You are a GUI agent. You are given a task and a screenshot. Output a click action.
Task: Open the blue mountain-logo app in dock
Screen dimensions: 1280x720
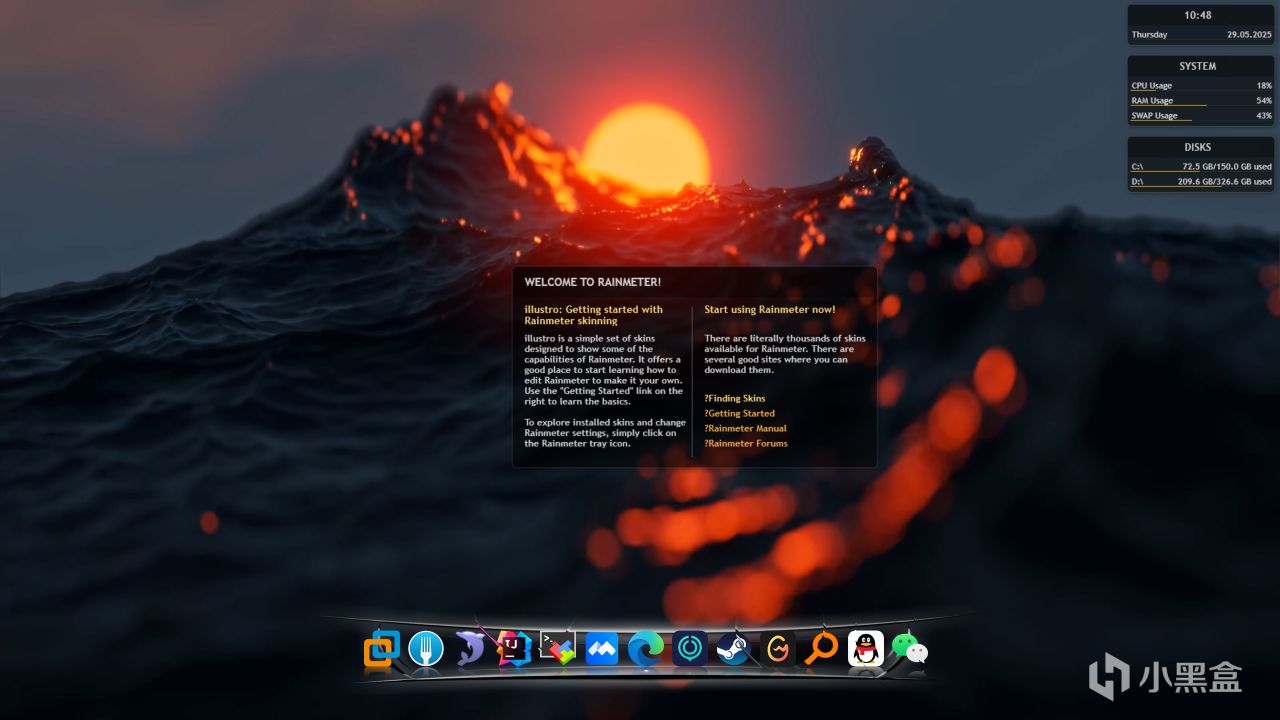(602, 649)
